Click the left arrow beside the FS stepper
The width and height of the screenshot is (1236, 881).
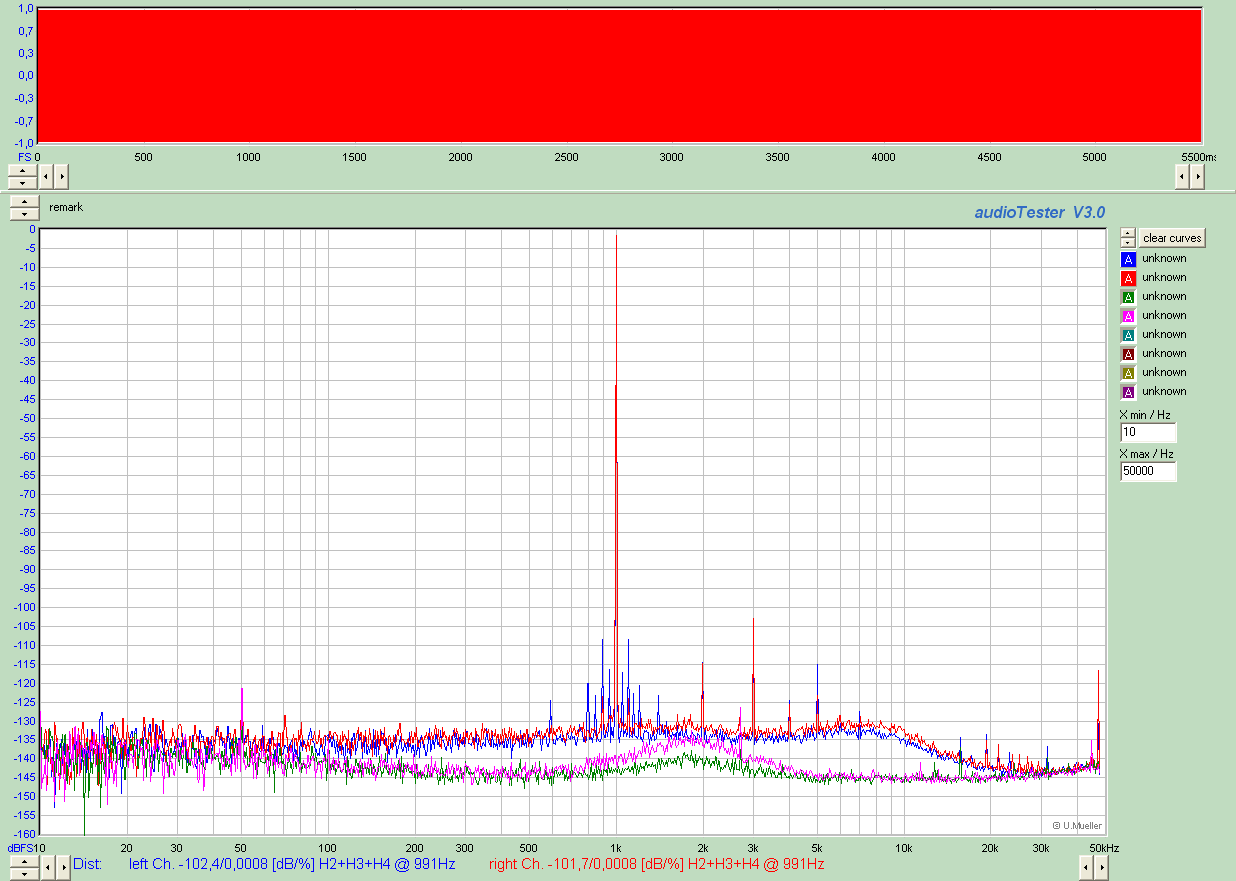(46, 177)
